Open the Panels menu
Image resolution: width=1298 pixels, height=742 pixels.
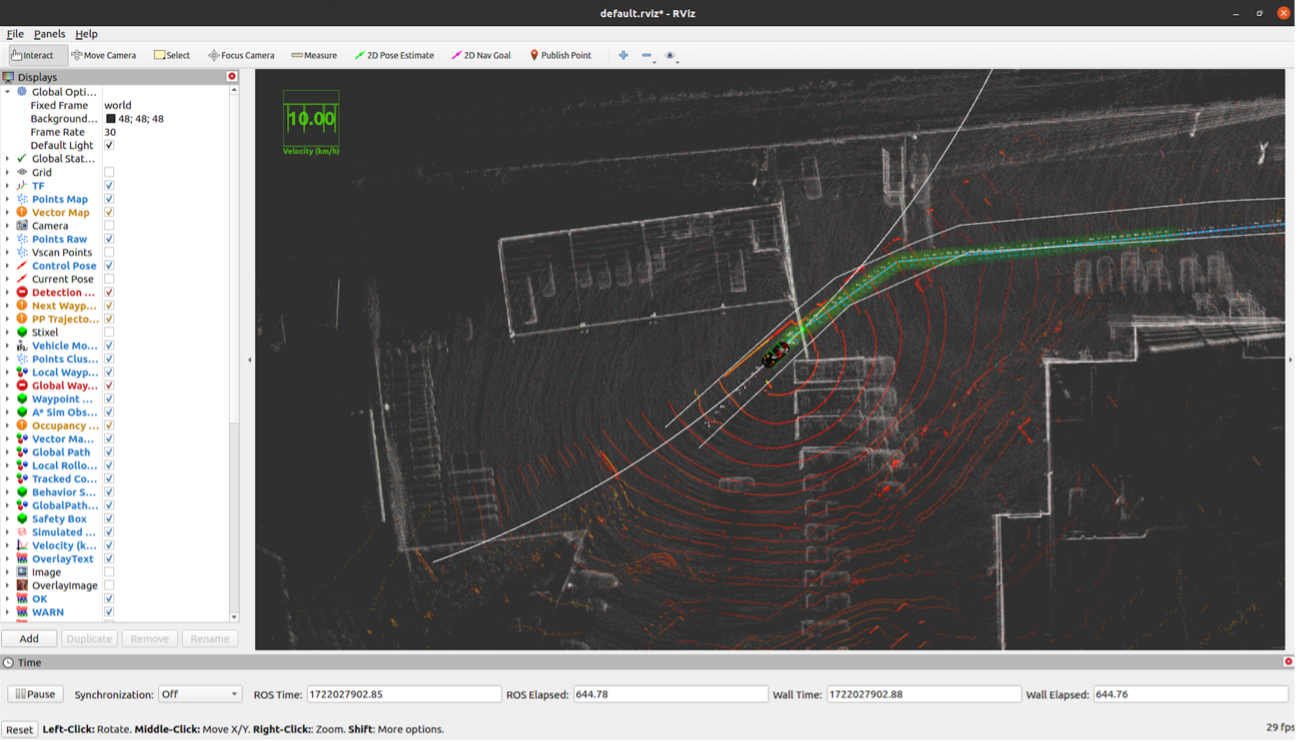coord(49,34)
